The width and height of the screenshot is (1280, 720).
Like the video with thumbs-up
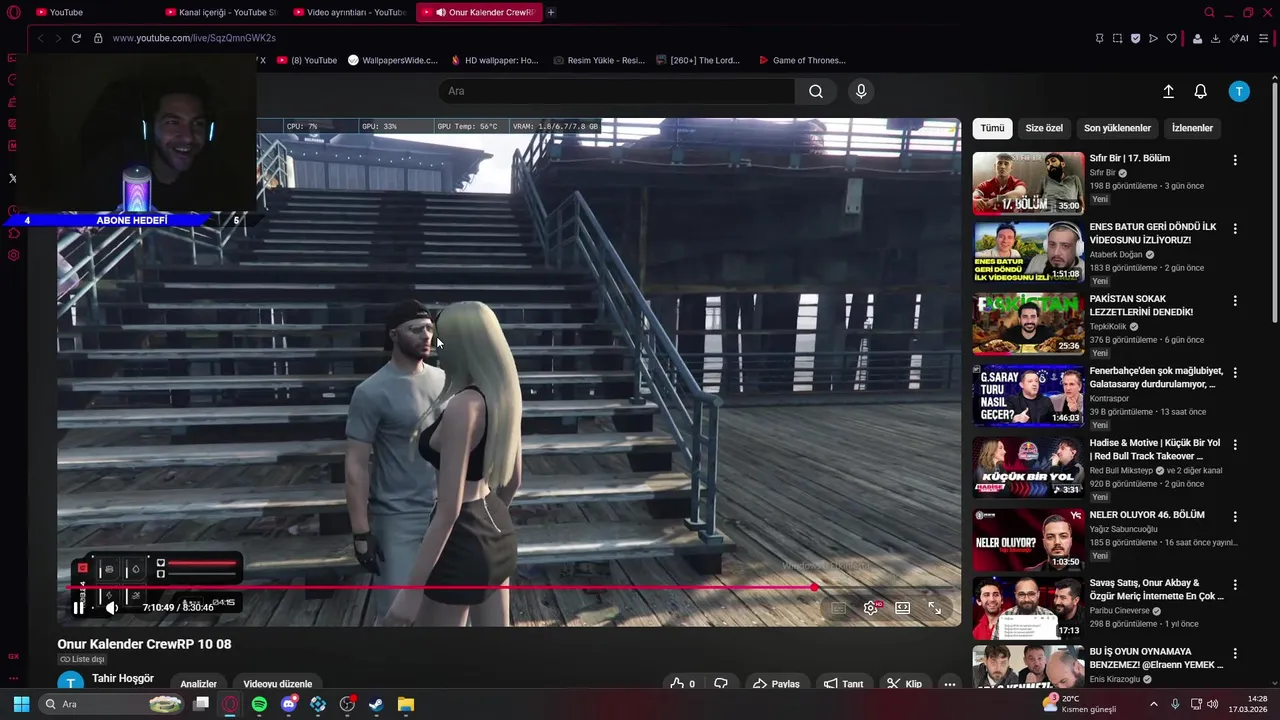[683, 684]
